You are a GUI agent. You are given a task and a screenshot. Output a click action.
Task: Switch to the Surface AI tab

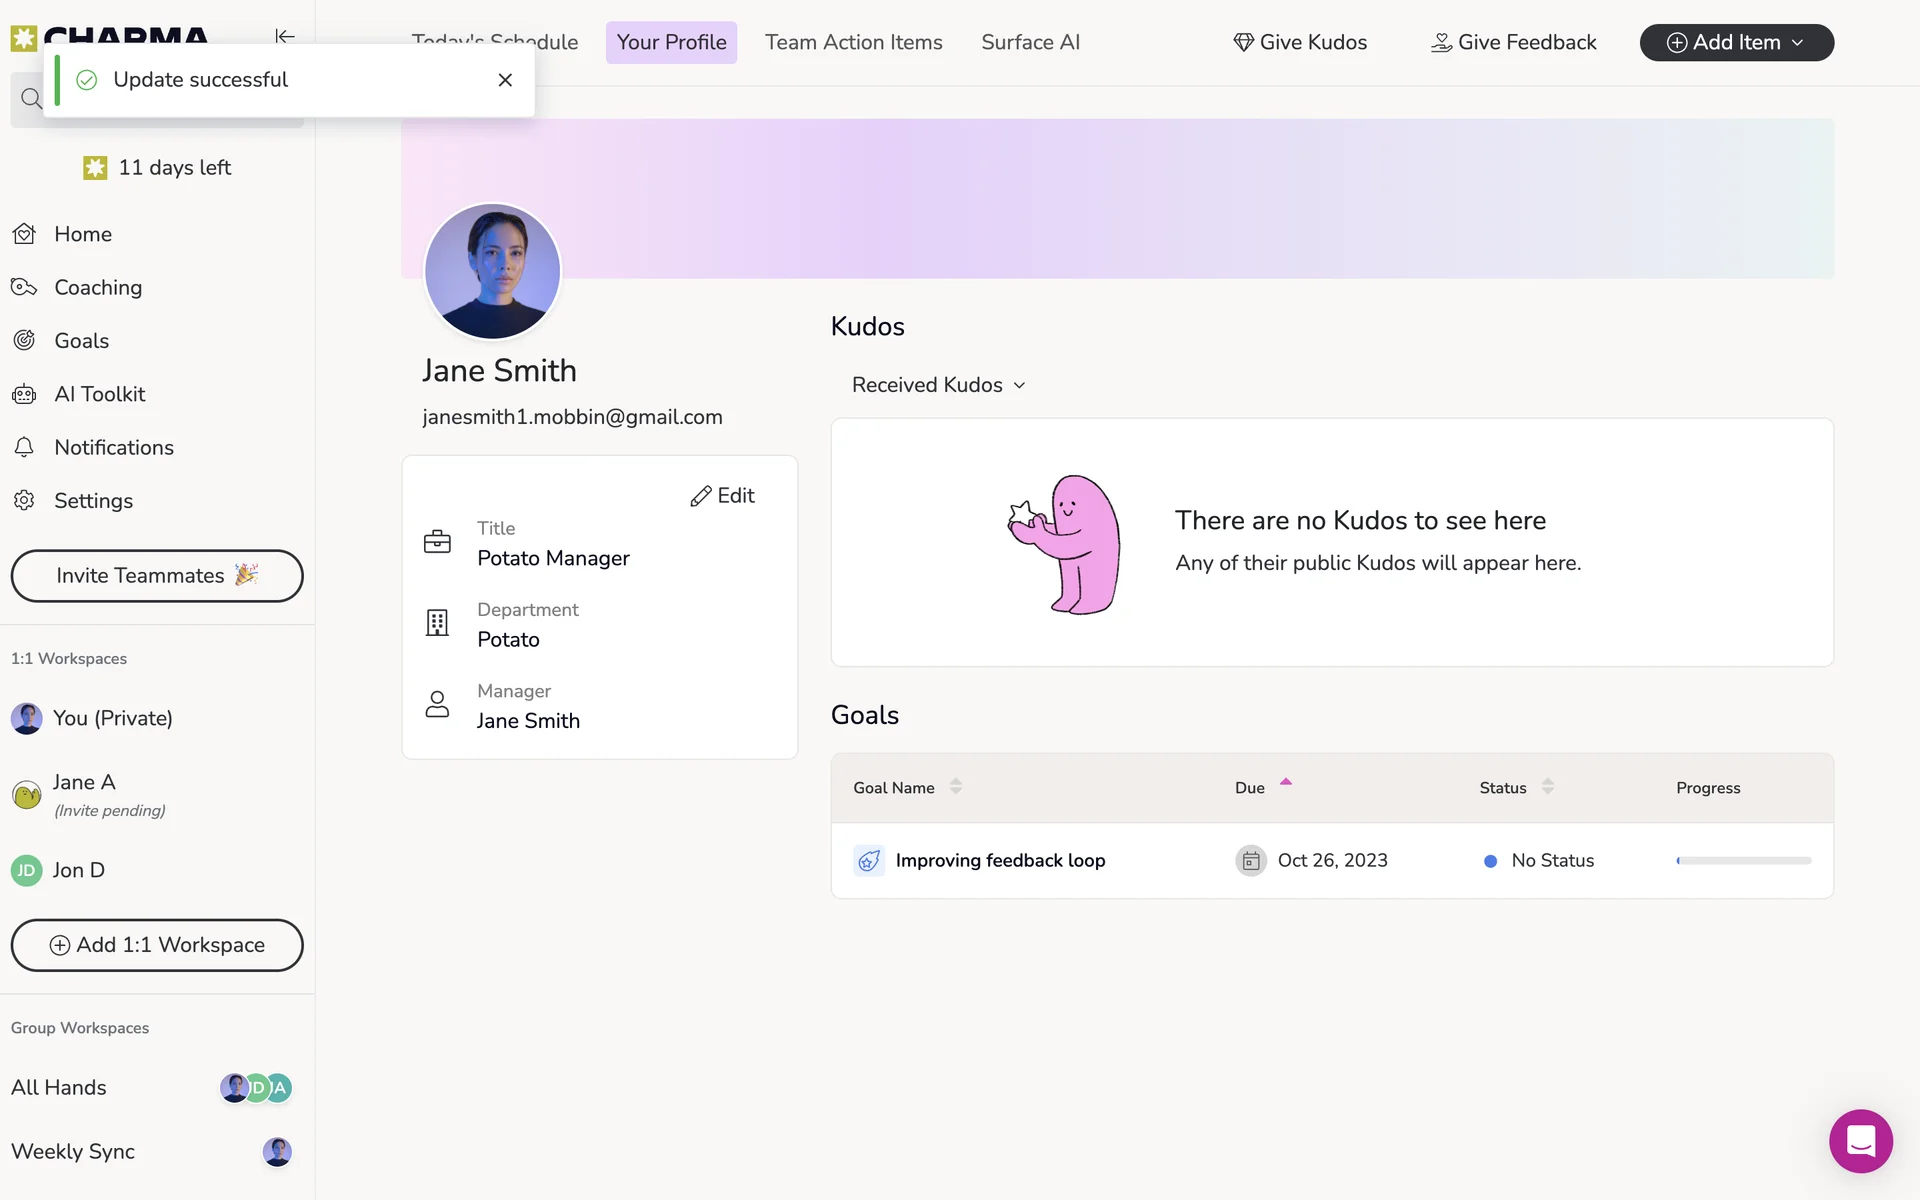click(1030, 43)
